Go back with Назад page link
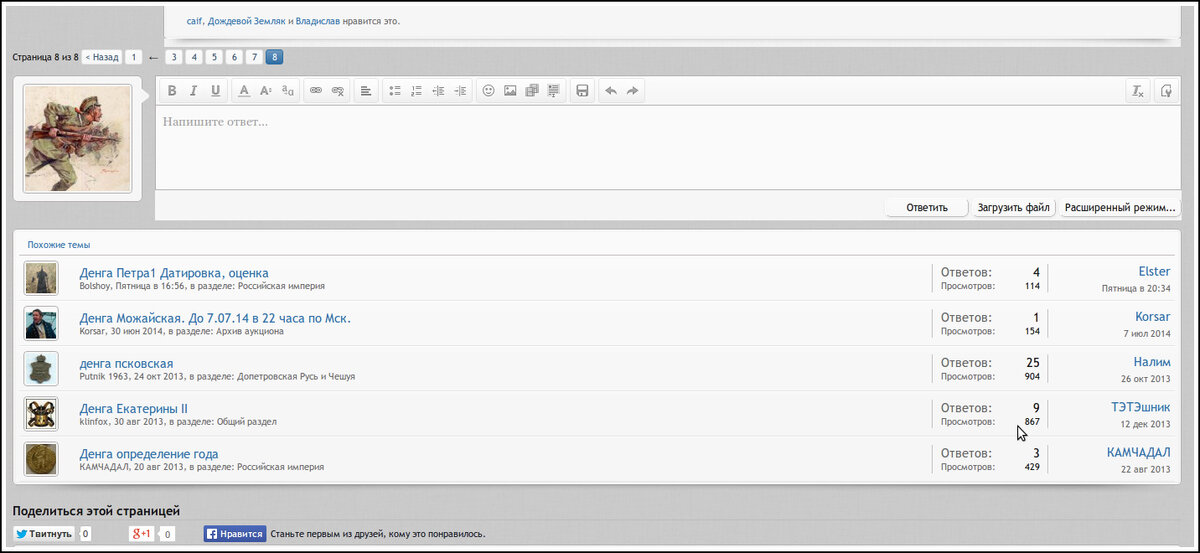This screenshot has width=1200, height=553. (102, 57)
